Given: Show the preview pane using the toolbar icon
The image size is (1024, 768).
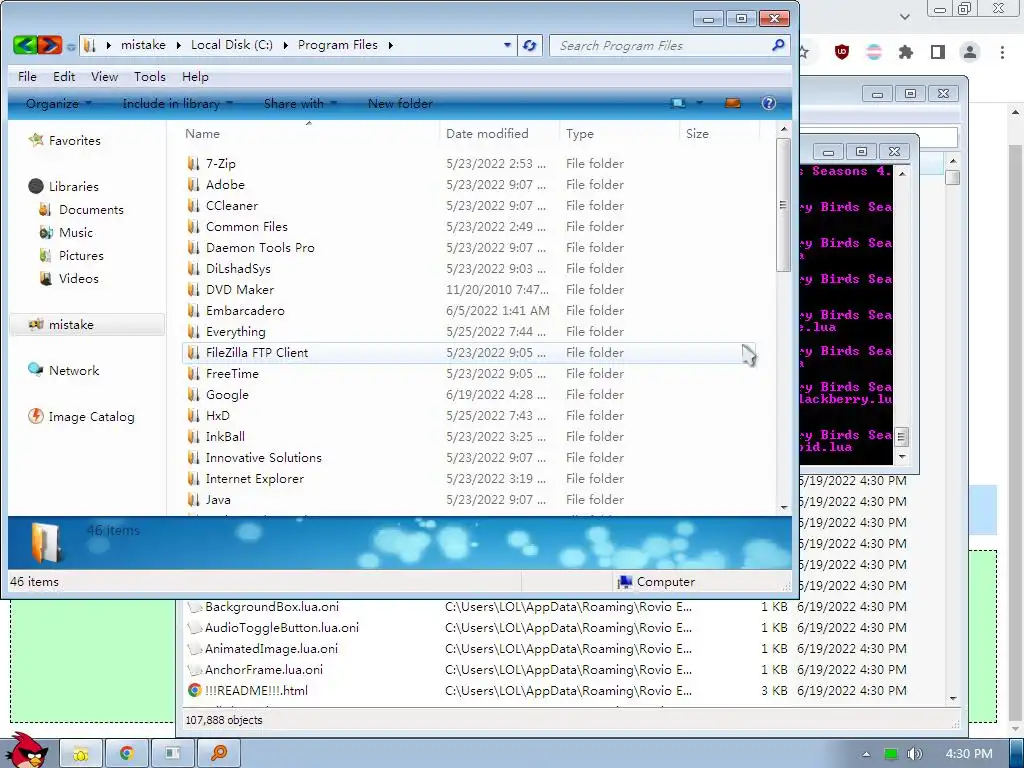Looking at the screenshot, I should [x=733, y=103].
